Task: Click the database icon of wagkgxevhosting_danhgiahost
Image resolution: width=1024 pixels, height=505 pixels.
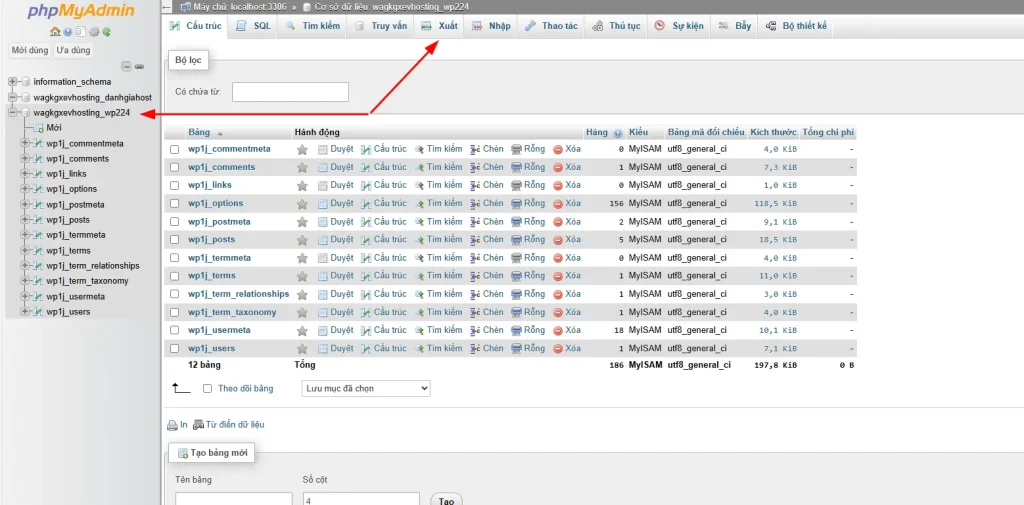Action: 26,97
